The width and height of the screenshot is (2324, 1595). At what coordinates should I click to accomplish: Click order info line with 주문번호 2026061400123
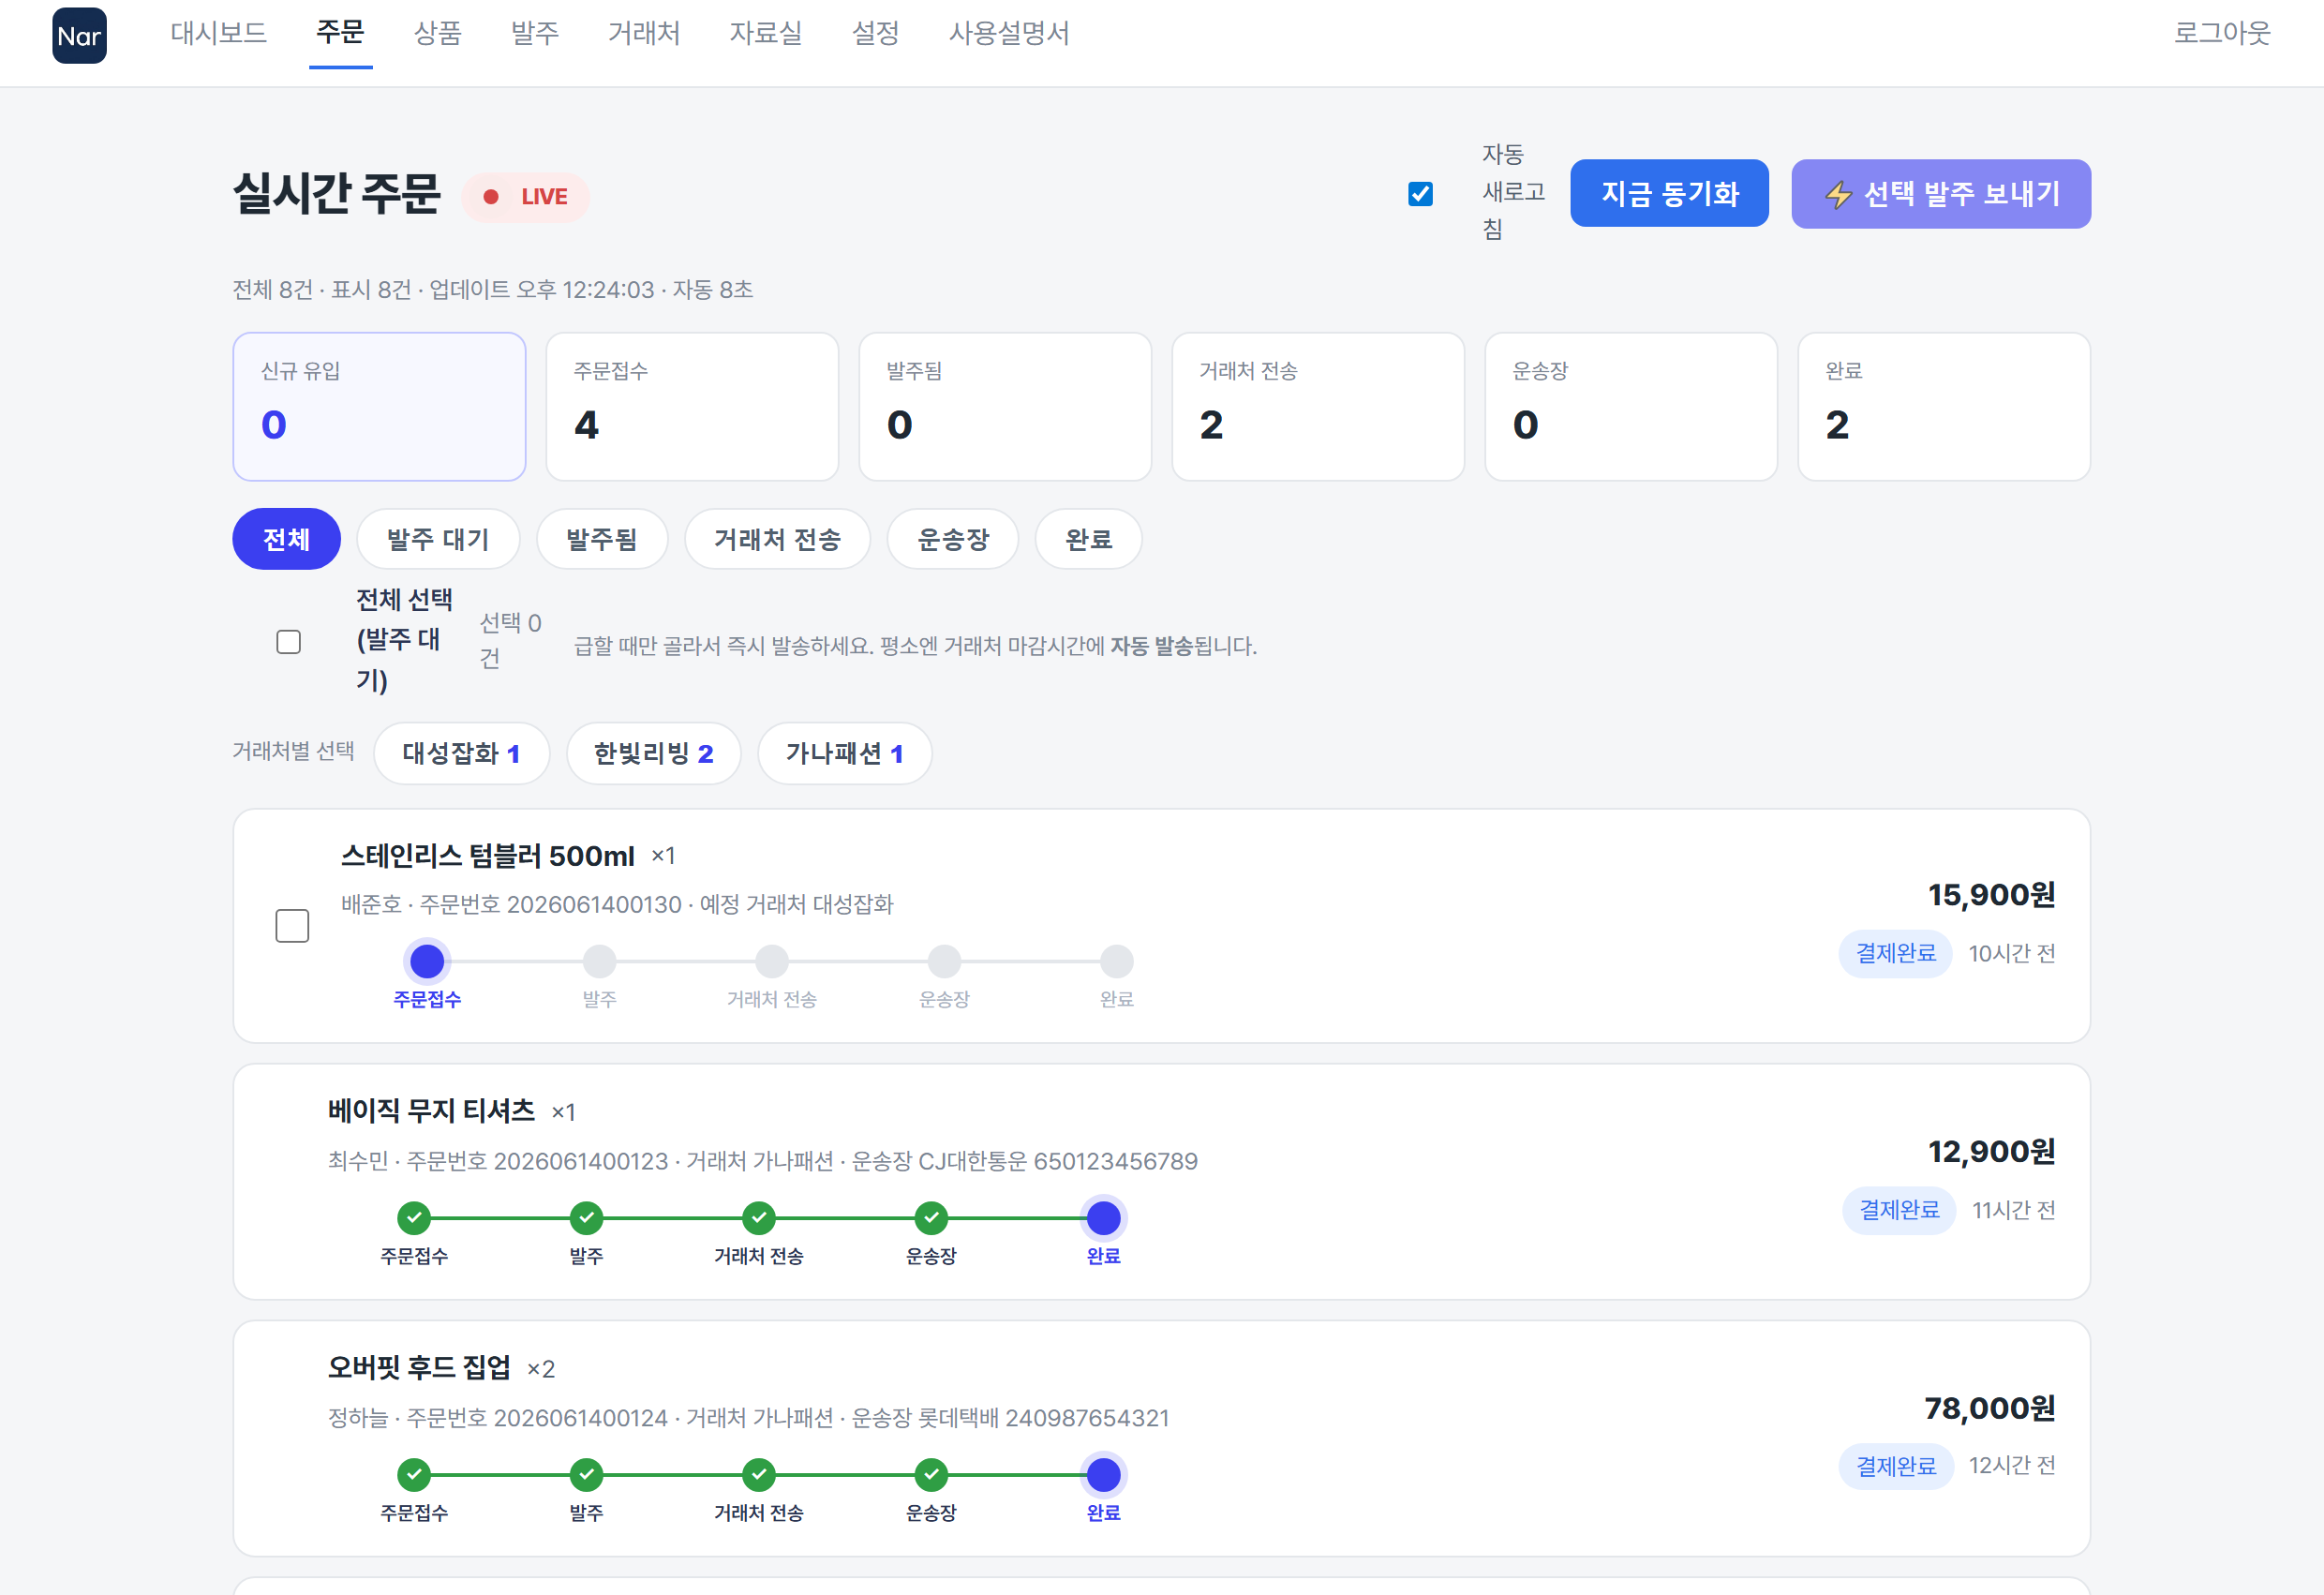coord(763,1161)
